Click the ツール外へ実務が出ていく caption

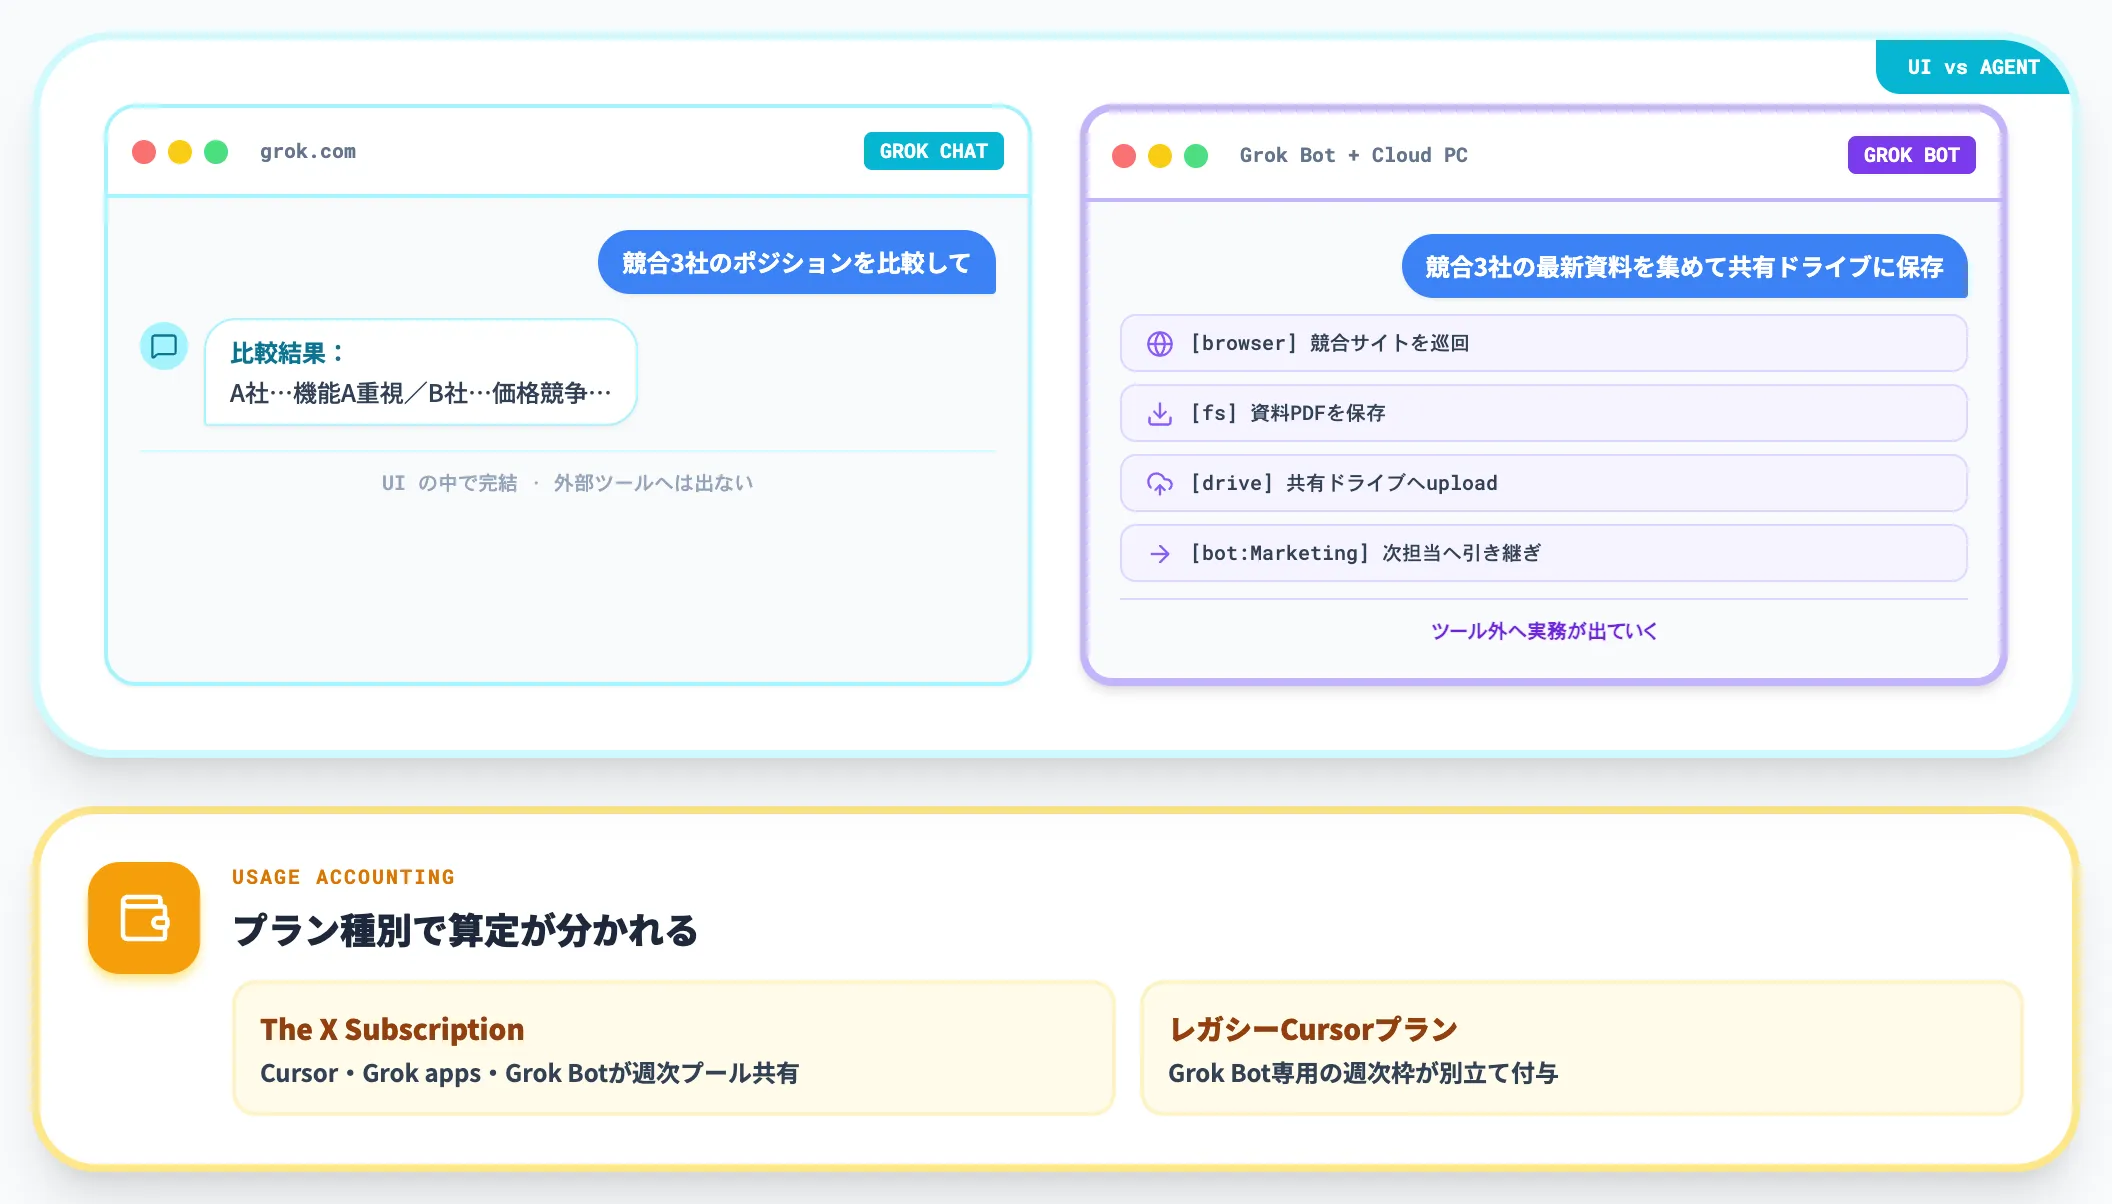[1544, 631]
